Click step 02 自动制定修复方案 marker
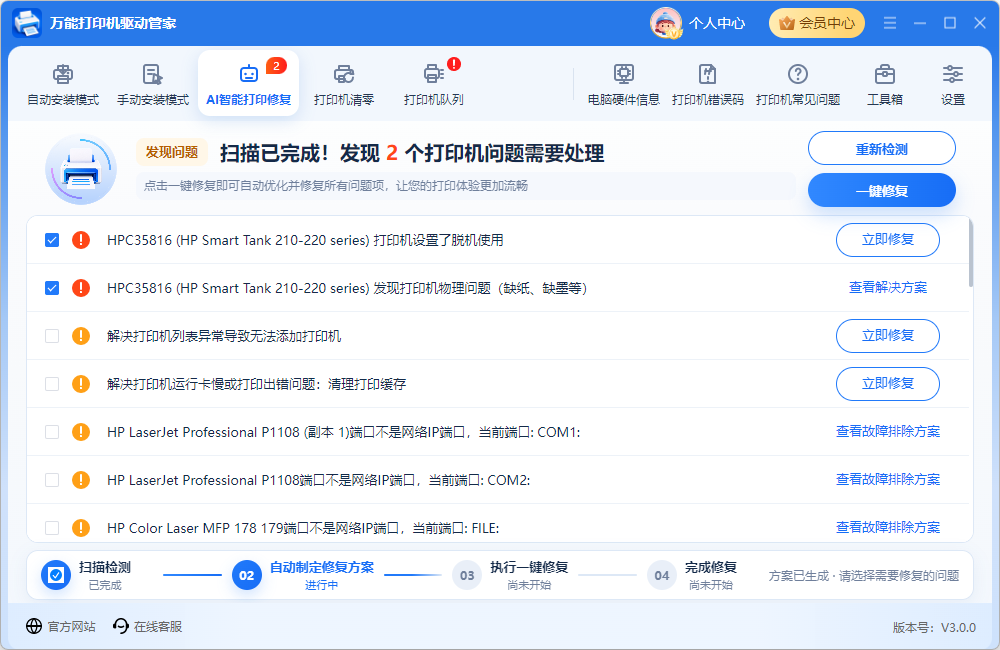 247,575
